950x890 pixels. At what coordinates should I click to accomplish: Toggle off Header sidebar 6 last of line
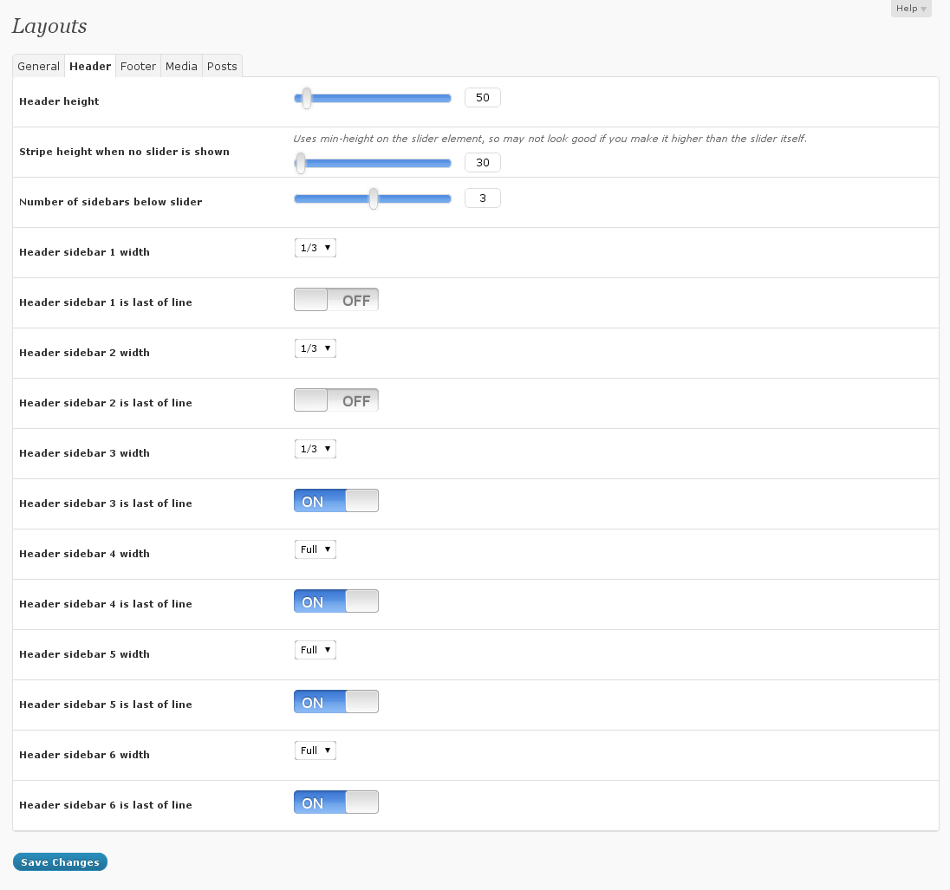point(336,802)
